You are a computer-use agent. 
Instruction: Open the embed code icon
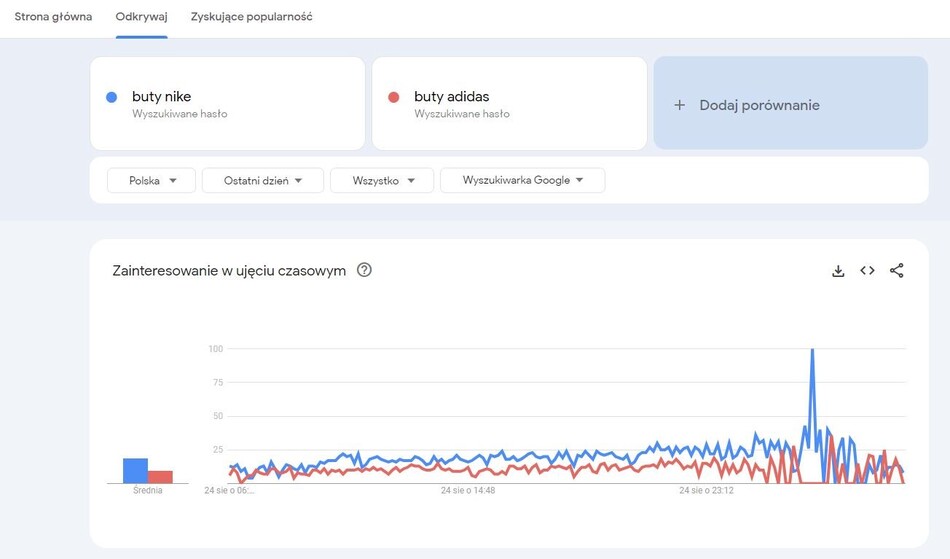point(867,271)
